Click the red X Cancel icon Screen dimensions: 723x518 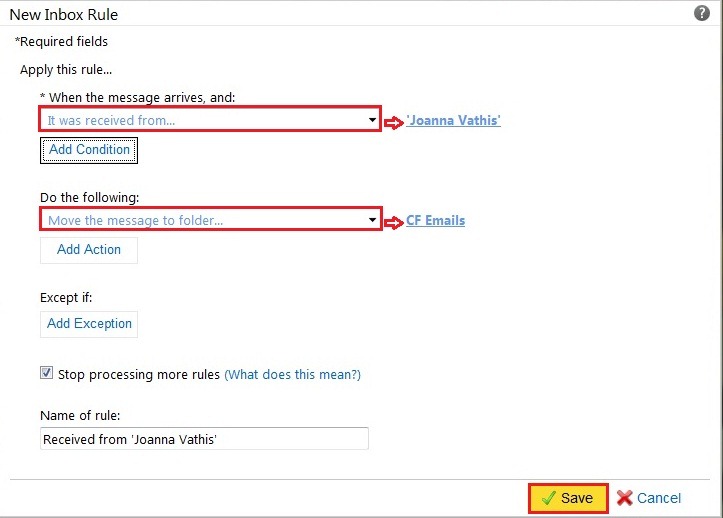click(x=625, y=498)
